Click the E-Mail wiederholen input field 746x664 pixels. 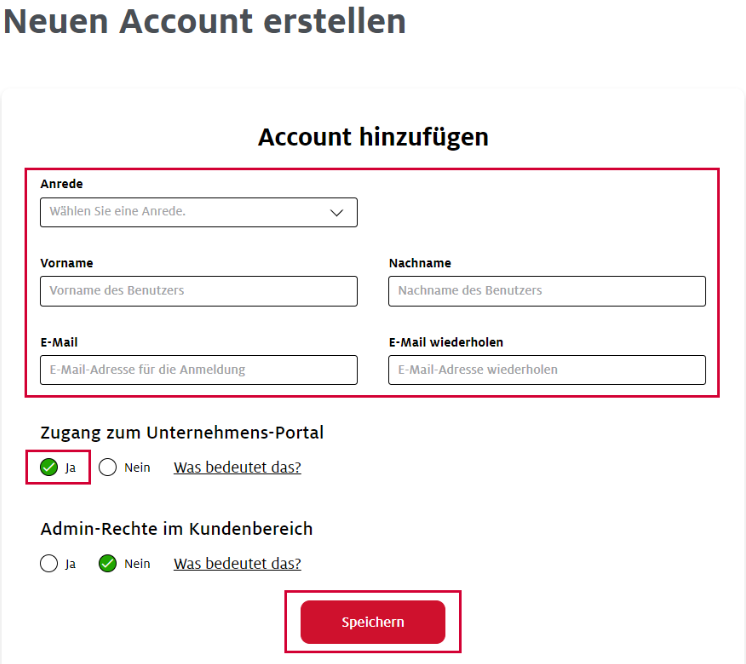[x=546, y=370]
